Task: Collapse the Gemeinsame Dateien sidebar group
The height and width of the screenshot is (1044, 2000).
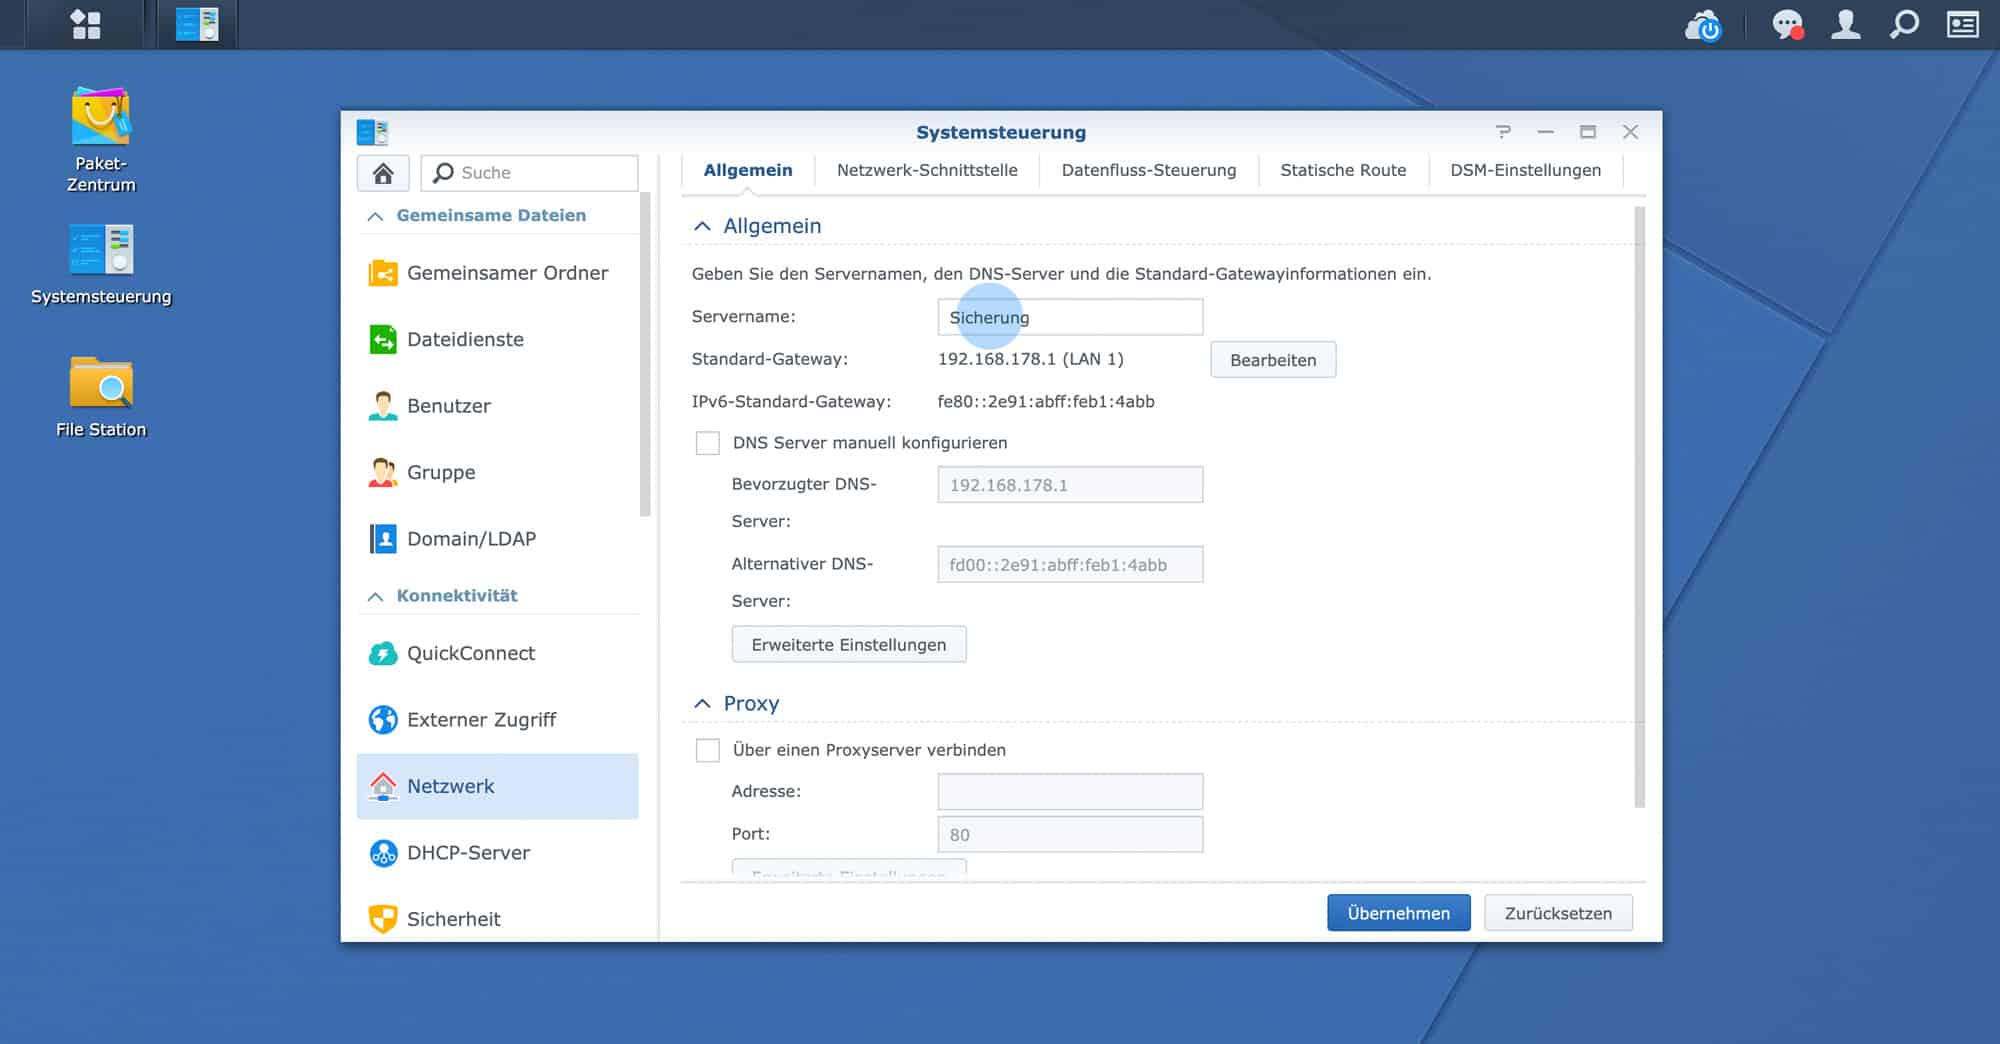Action: pyautogui.click(x=375, y=216)
